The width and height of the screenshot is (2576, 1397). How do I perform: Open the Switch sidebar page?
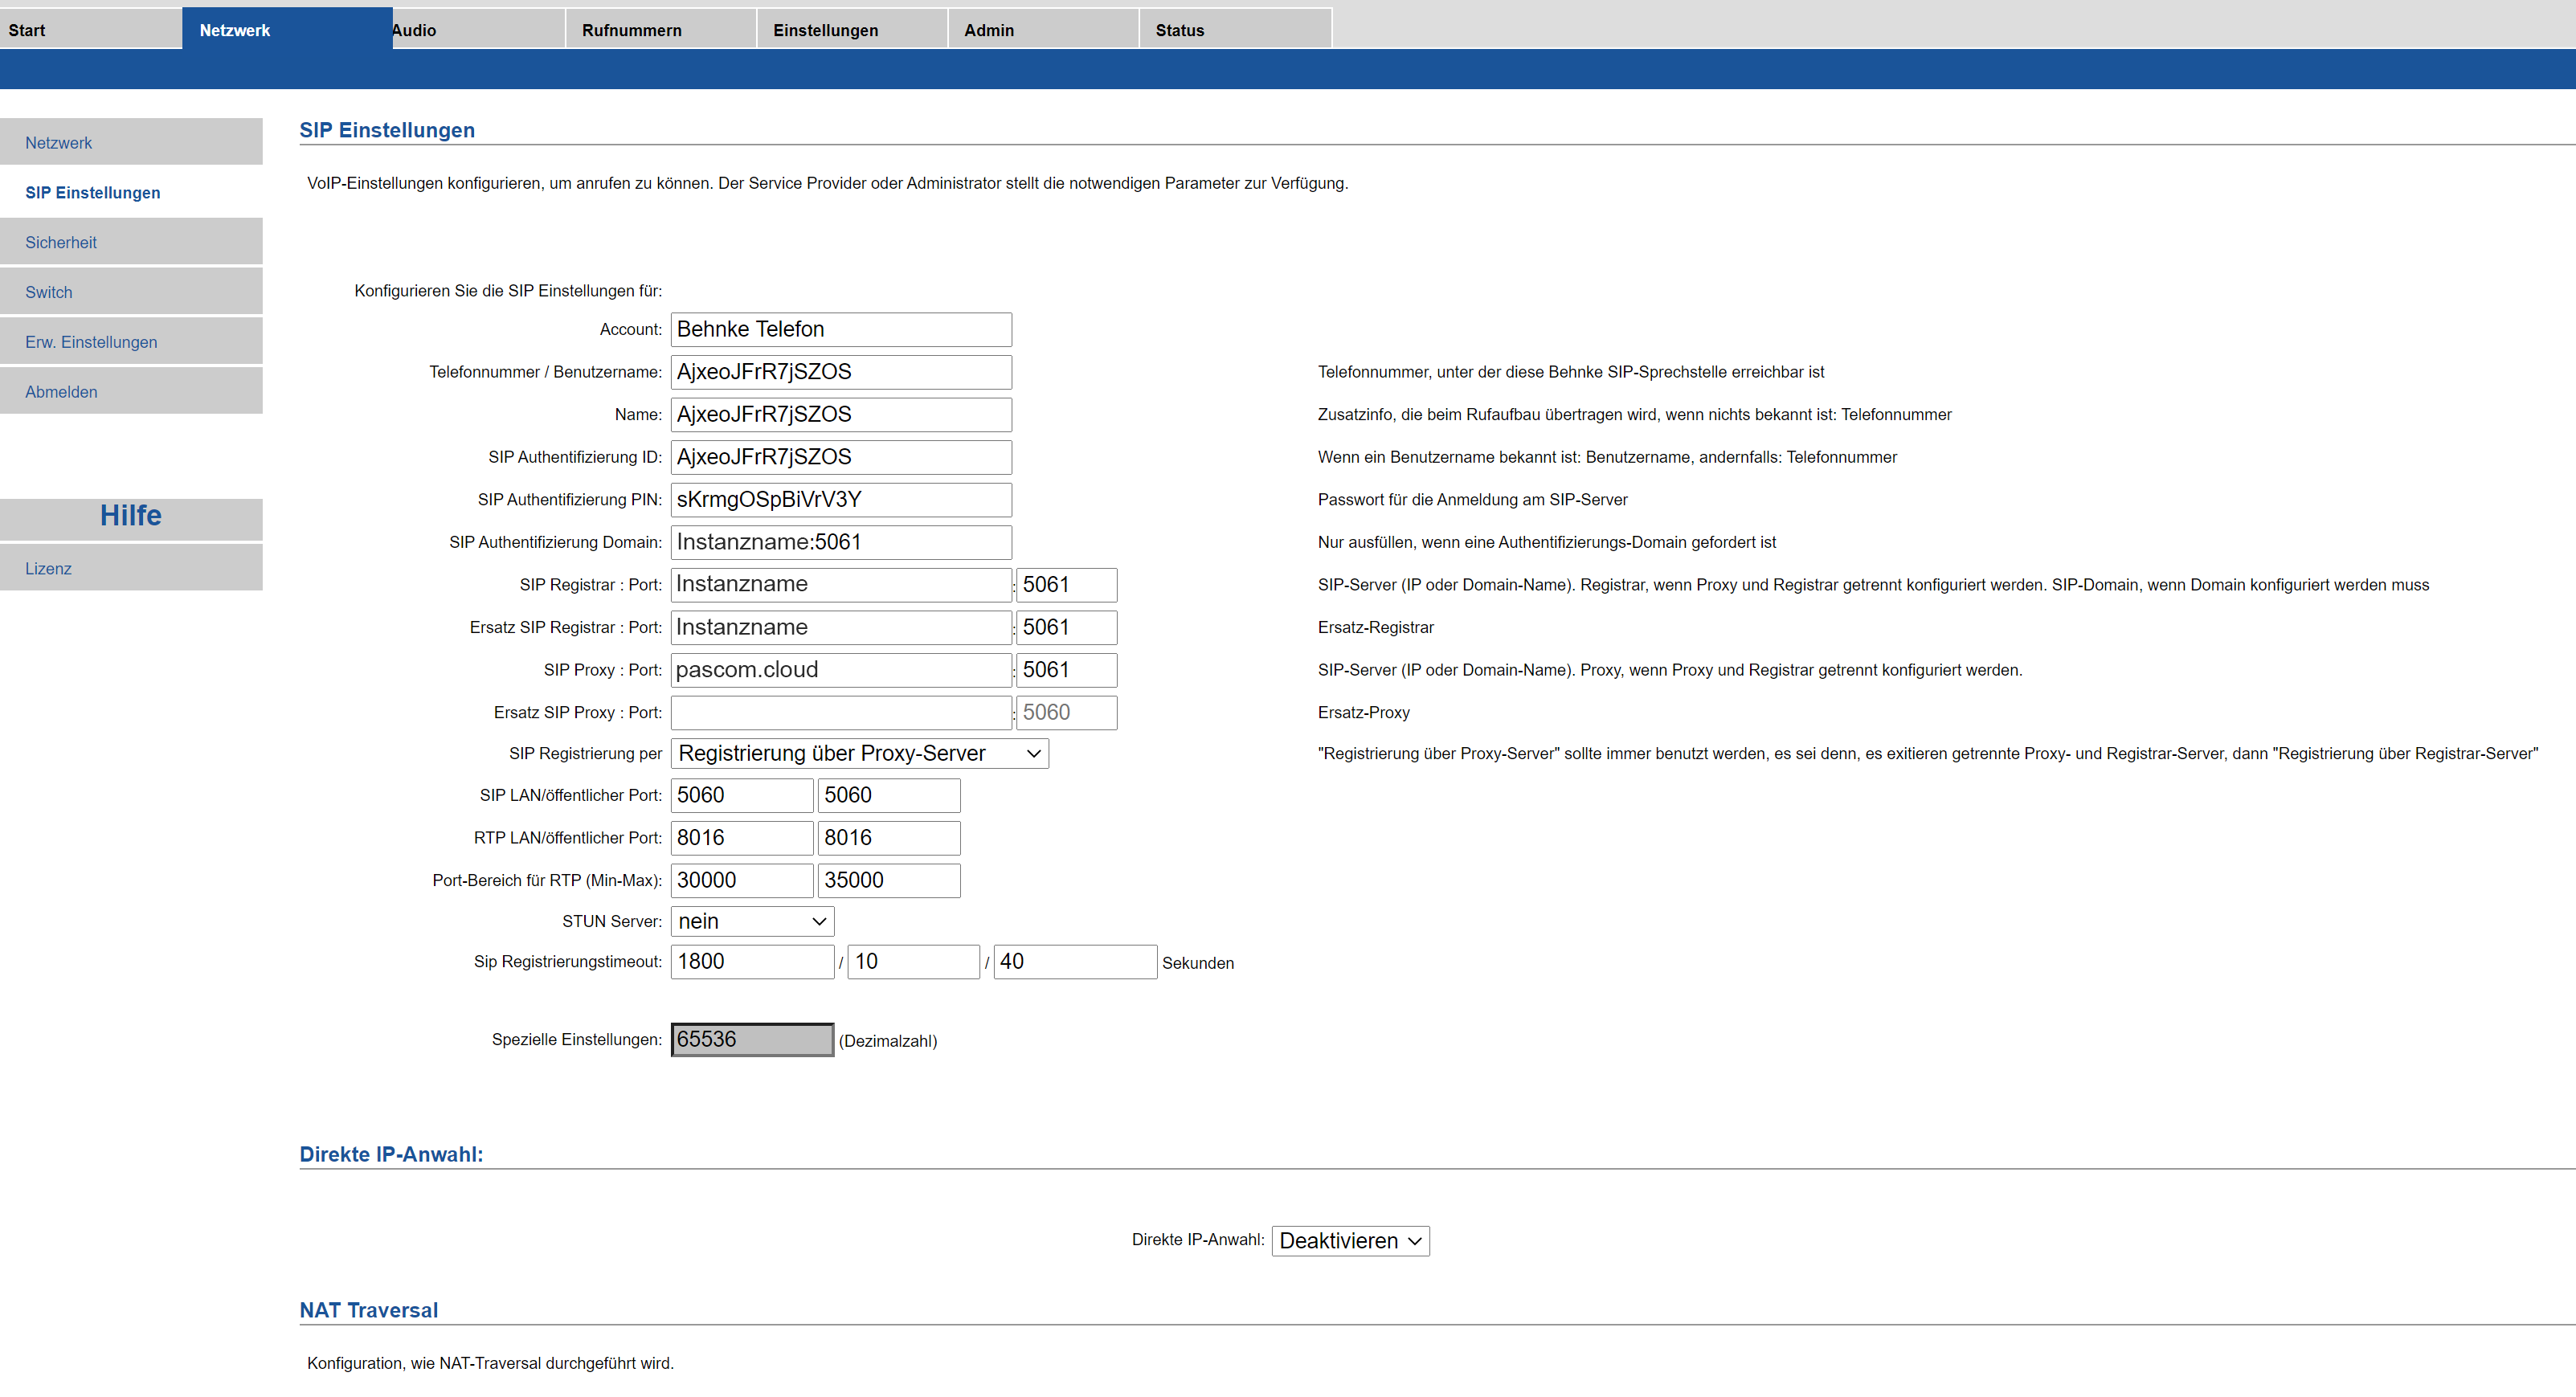131,292
